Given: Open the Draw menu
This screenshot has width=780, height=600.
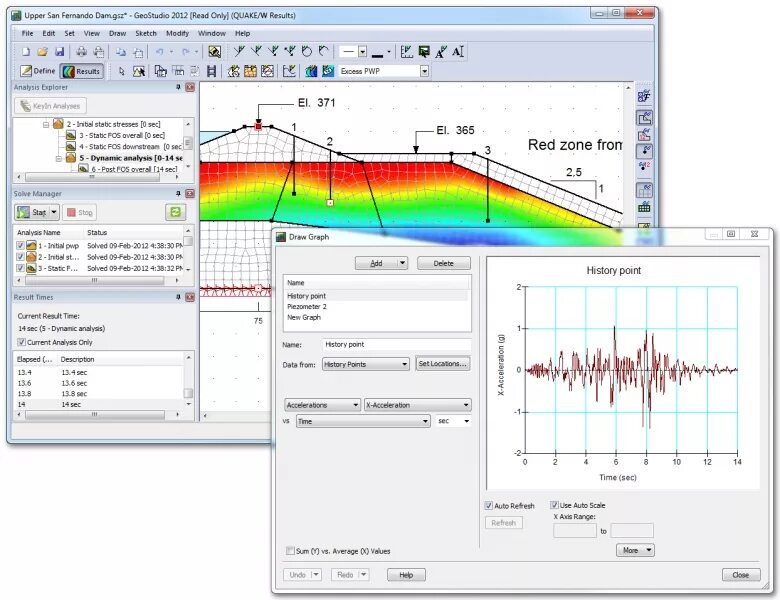Looking at the screenshot, I should (117, 33).
